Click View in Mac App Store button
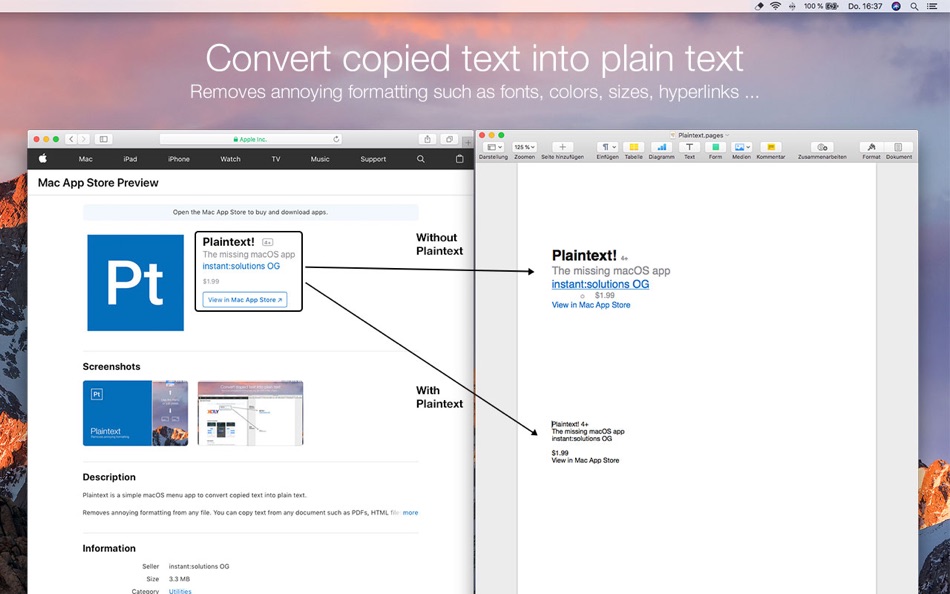This screenshot has height=594, width=950. [x=245, y=299]
